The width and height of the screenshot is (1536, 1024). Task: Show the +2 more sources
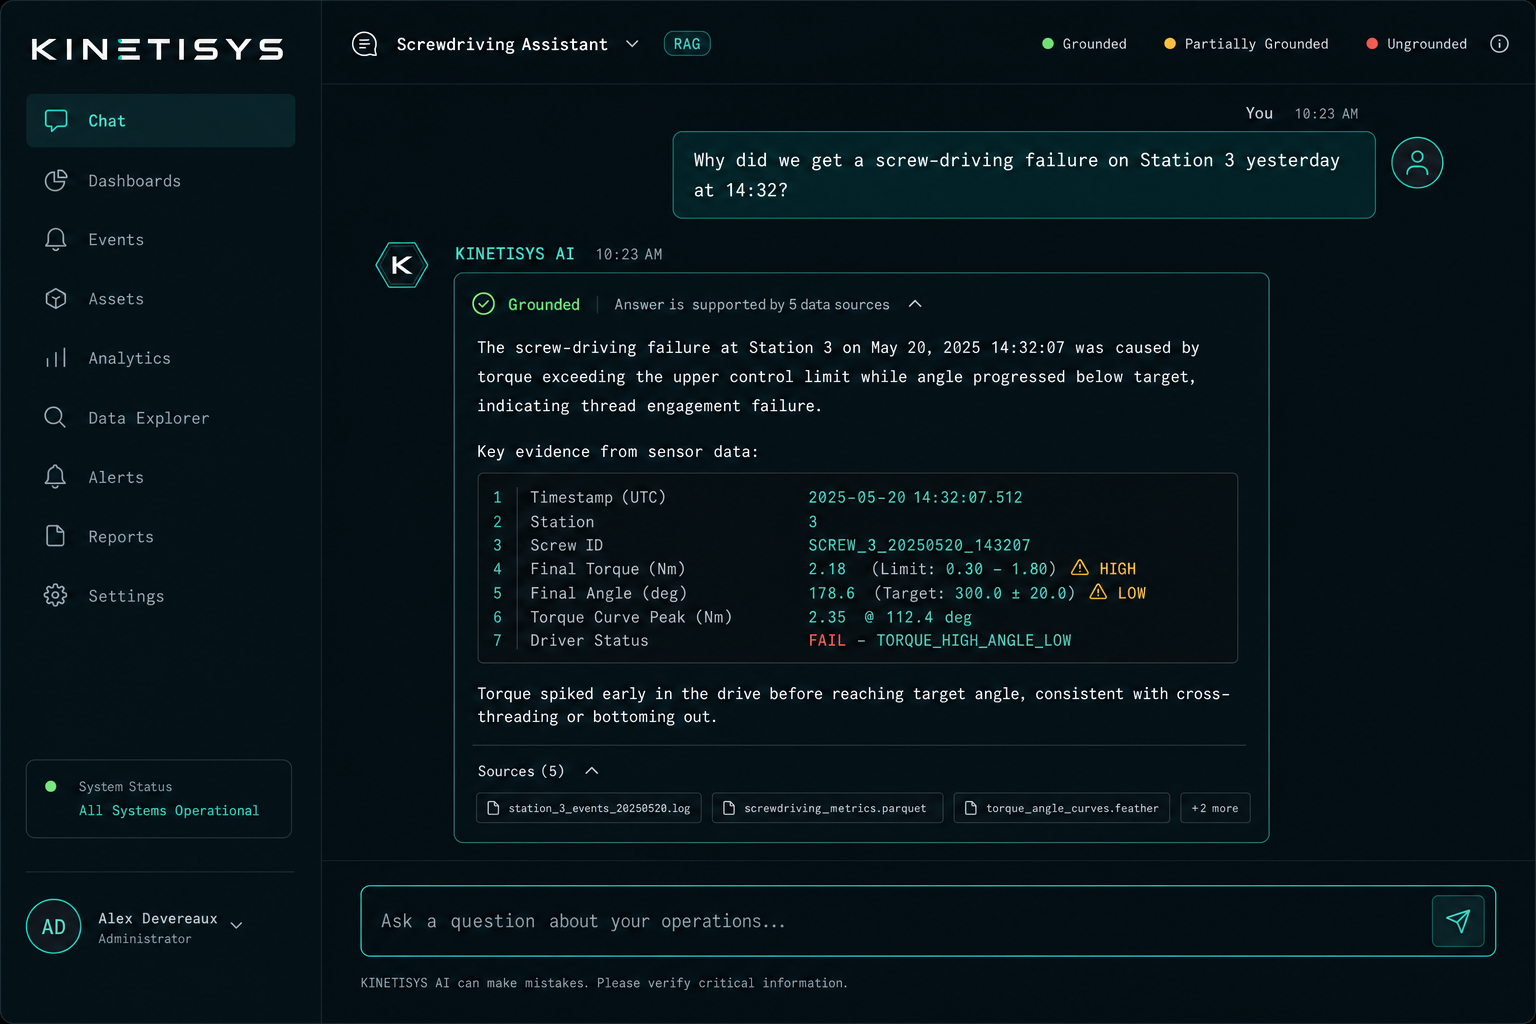[1215, 808]
